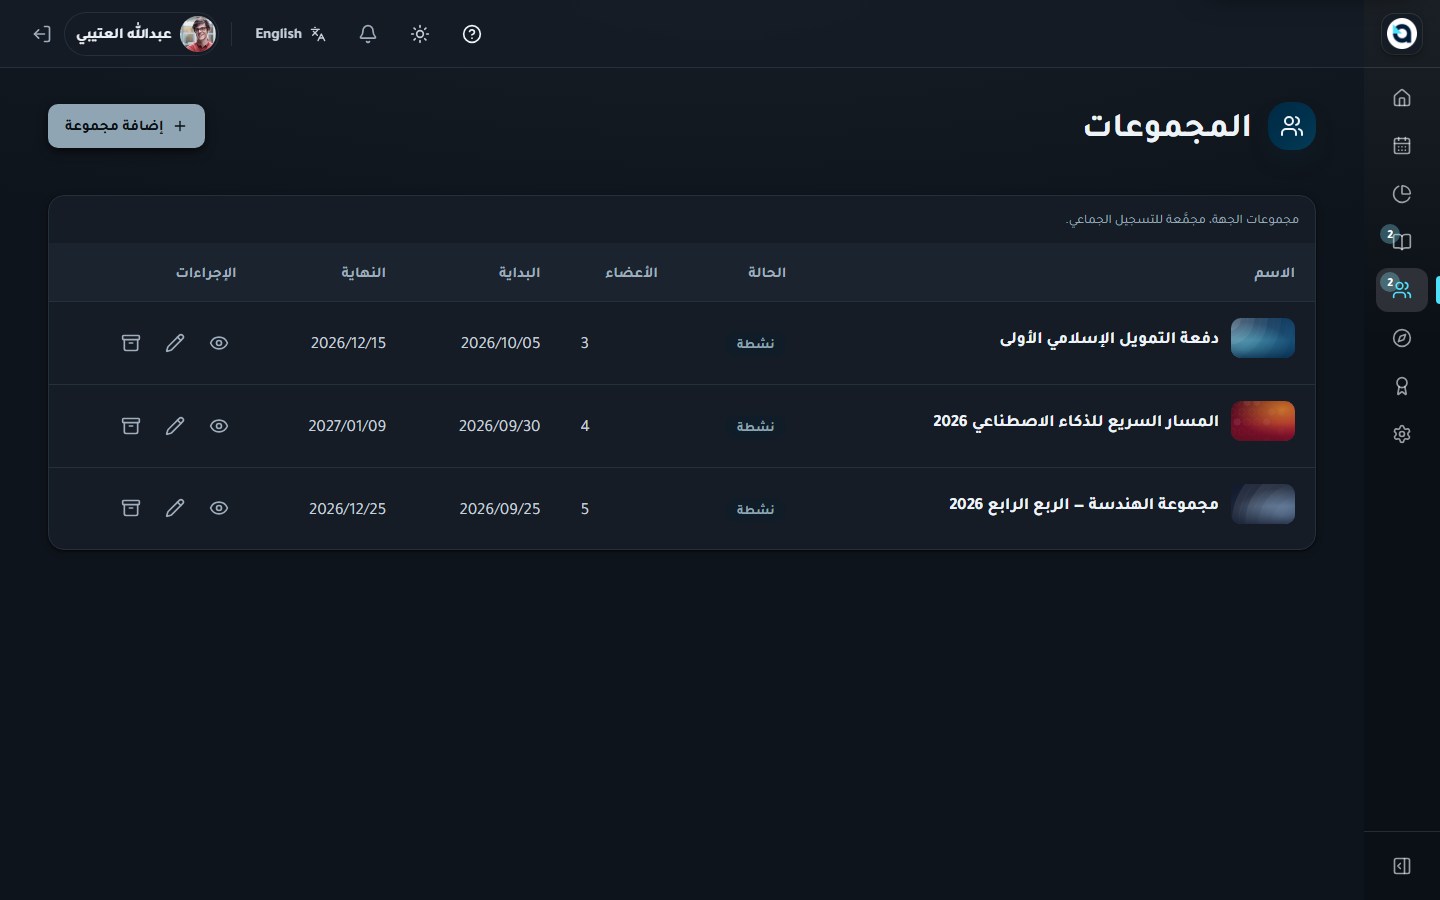Click the نشطة status of مجموعة الهندسة
Image resolution: width=1440 pixels, height=900 pixels.
tap(756, 509)
